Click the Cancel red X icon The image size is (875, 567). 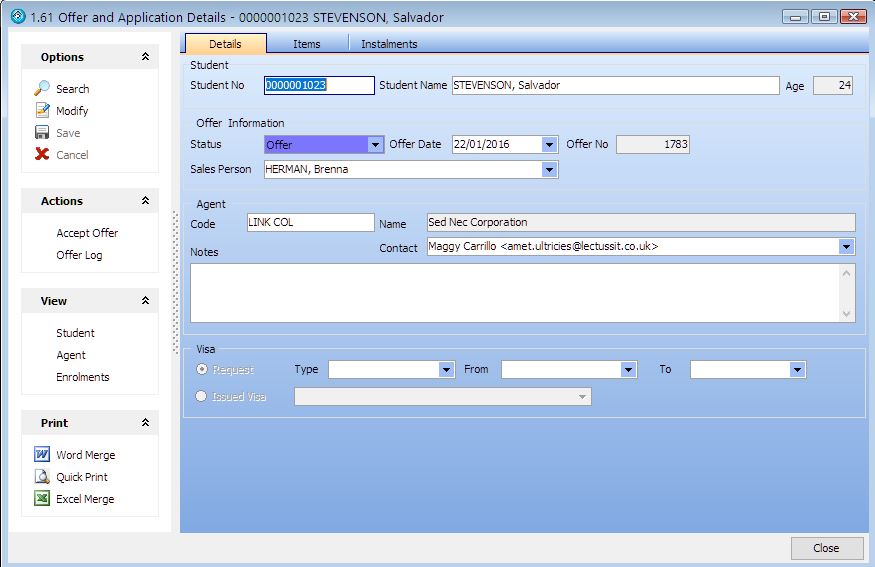point(42,155)
